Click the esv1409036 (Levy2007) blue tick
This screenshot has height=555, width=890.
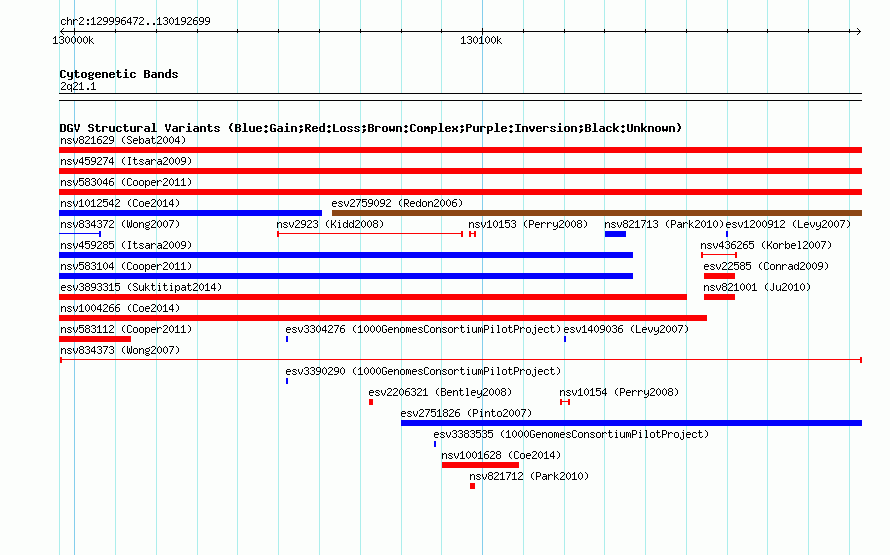pyautogui.click(x=565, y=339)
